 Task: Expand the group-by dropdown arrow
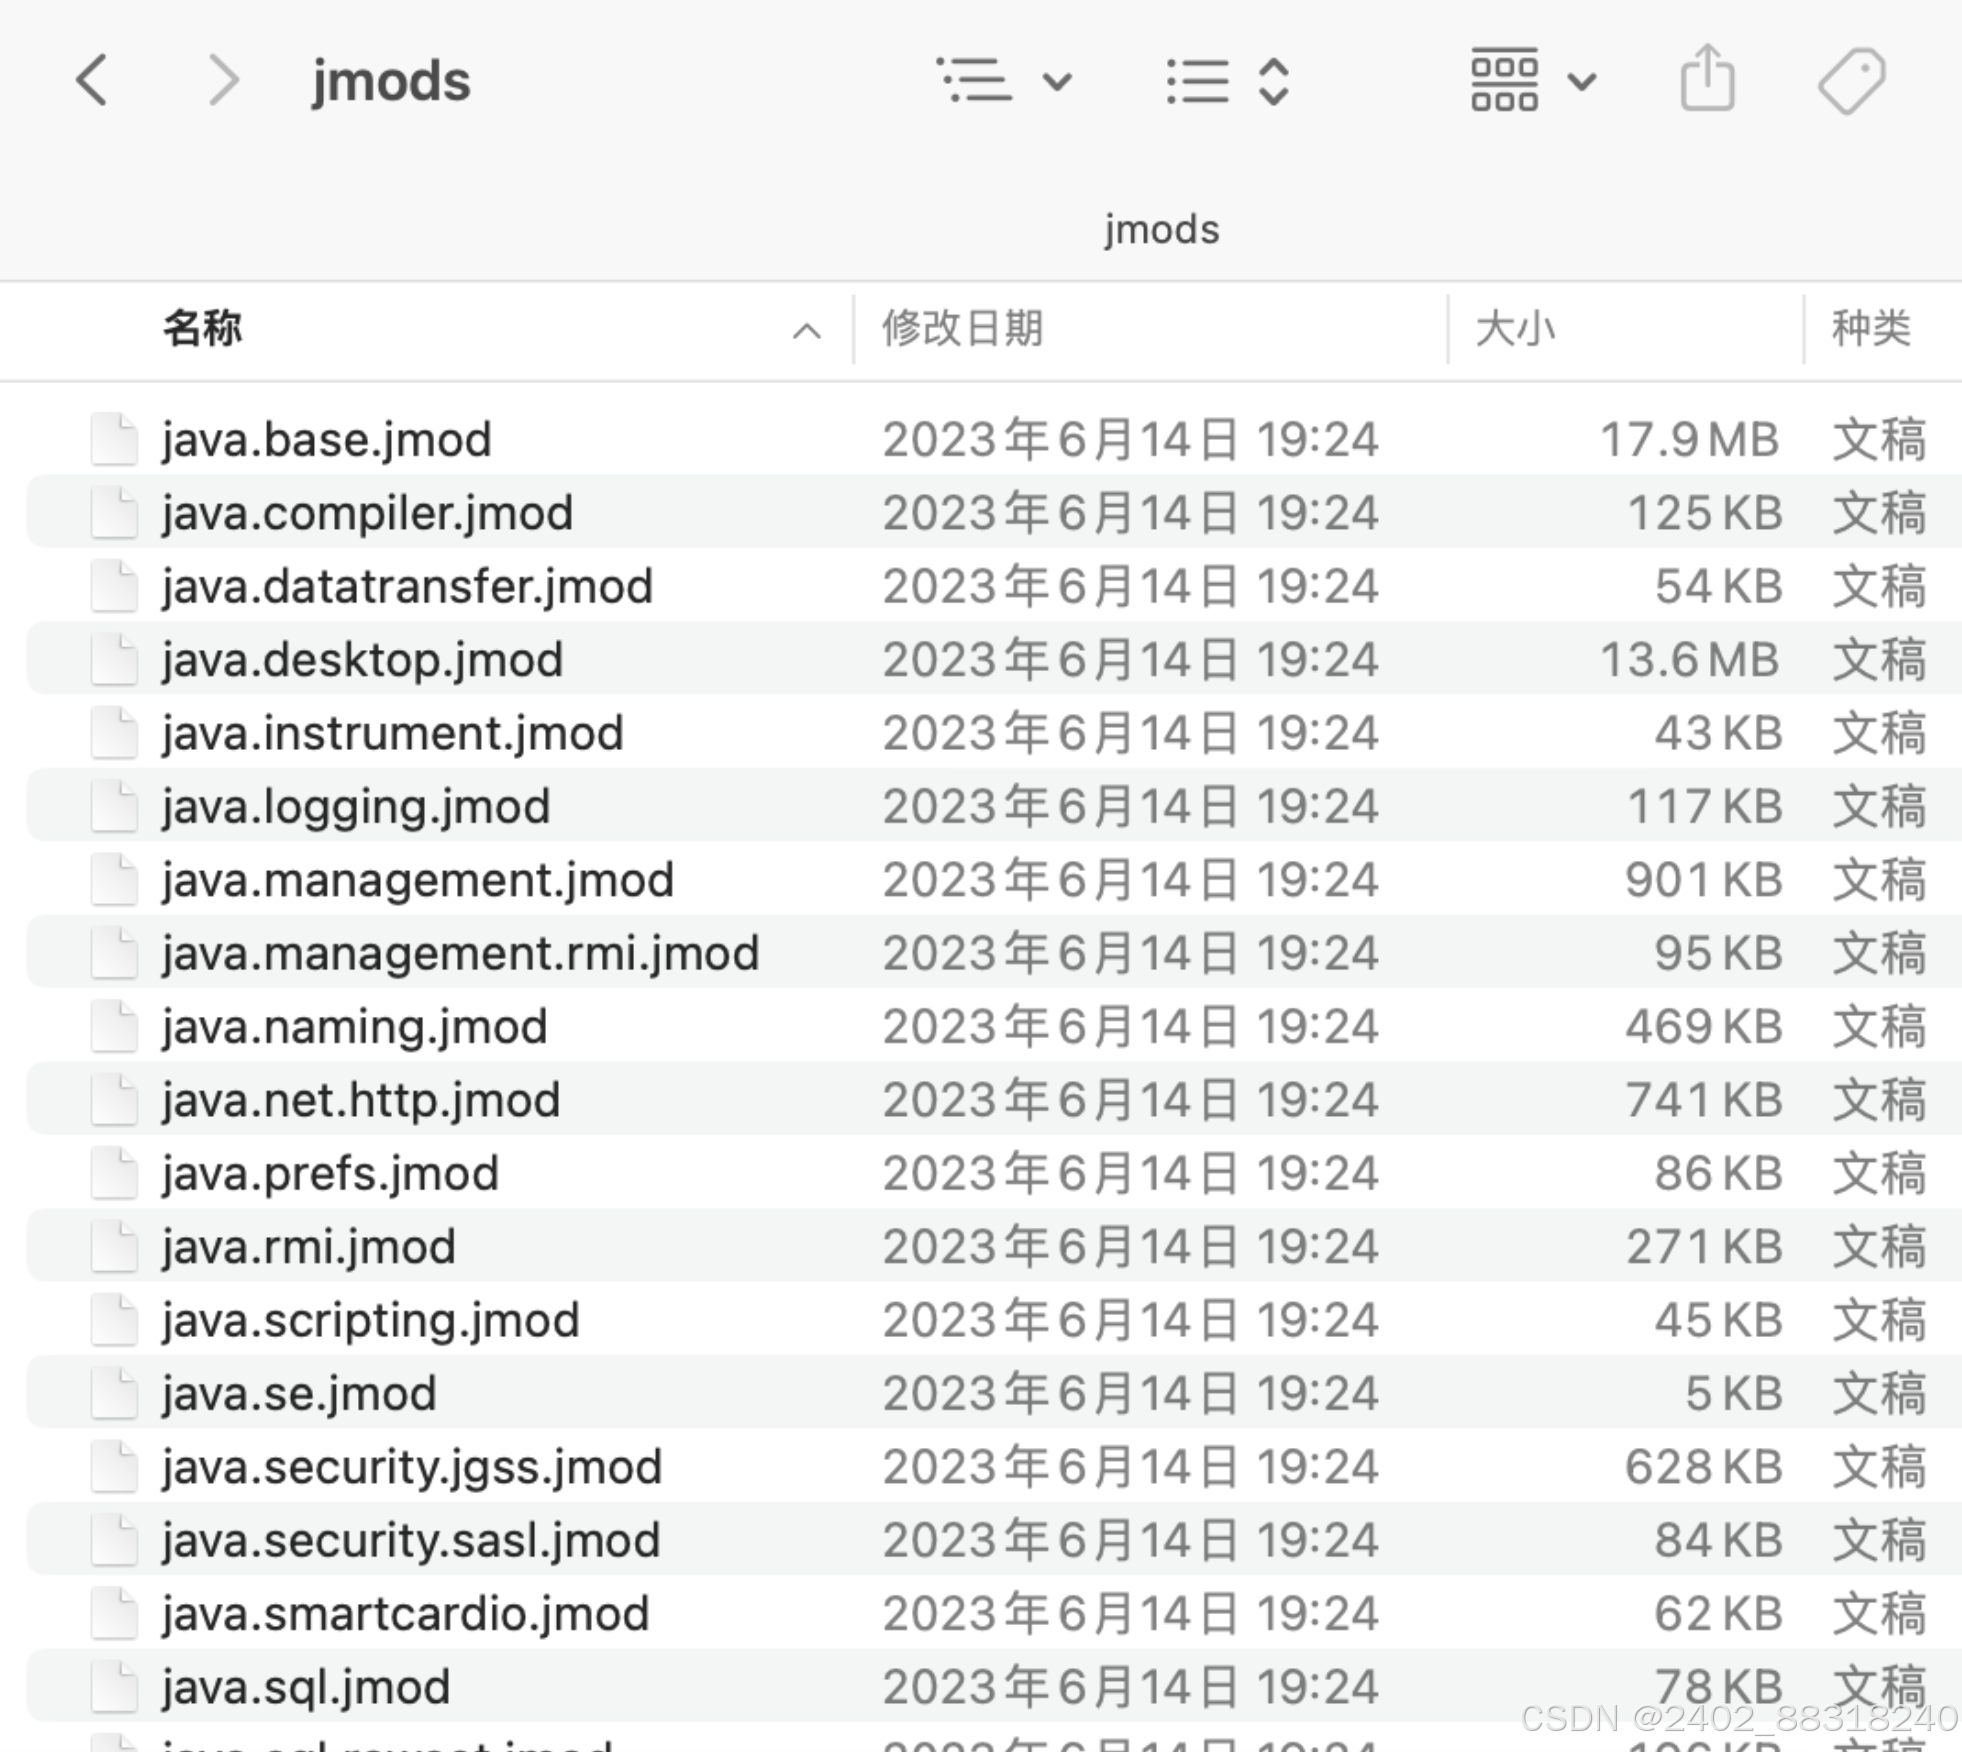point(1581,81)
